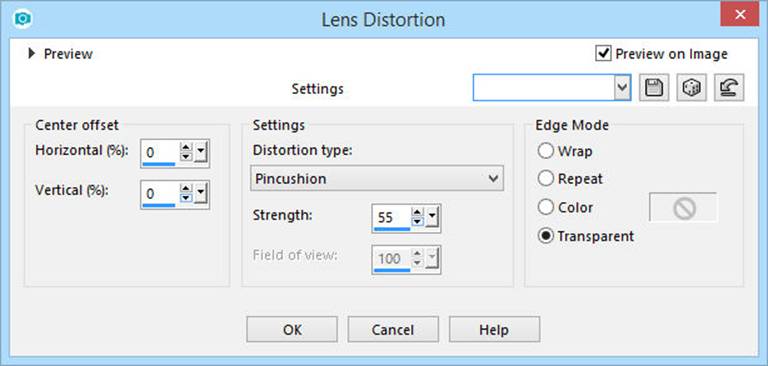Open the Horizontal offset slider popup arrow

[x=201, y=153]
